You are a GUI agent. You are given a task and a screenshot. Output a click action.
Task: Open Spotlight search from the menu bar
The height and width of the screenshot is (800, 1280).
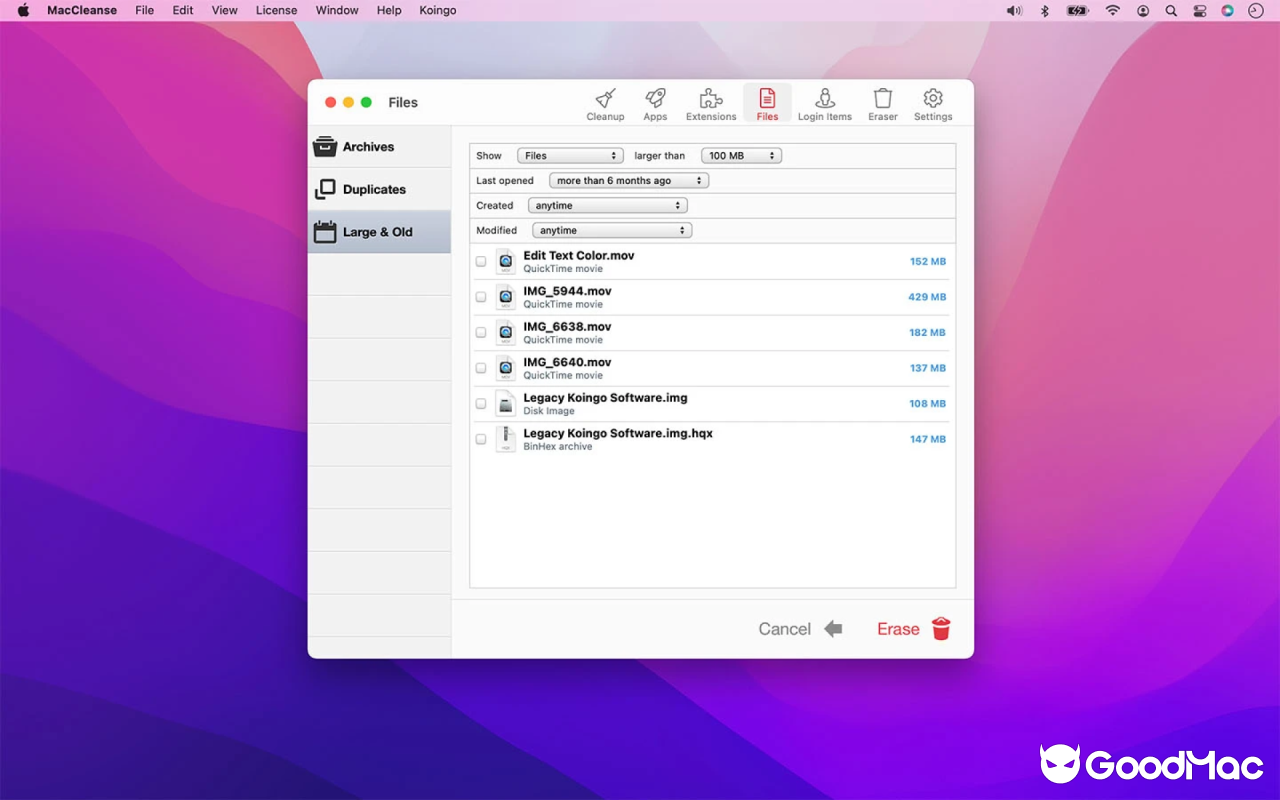point(1170,11)
